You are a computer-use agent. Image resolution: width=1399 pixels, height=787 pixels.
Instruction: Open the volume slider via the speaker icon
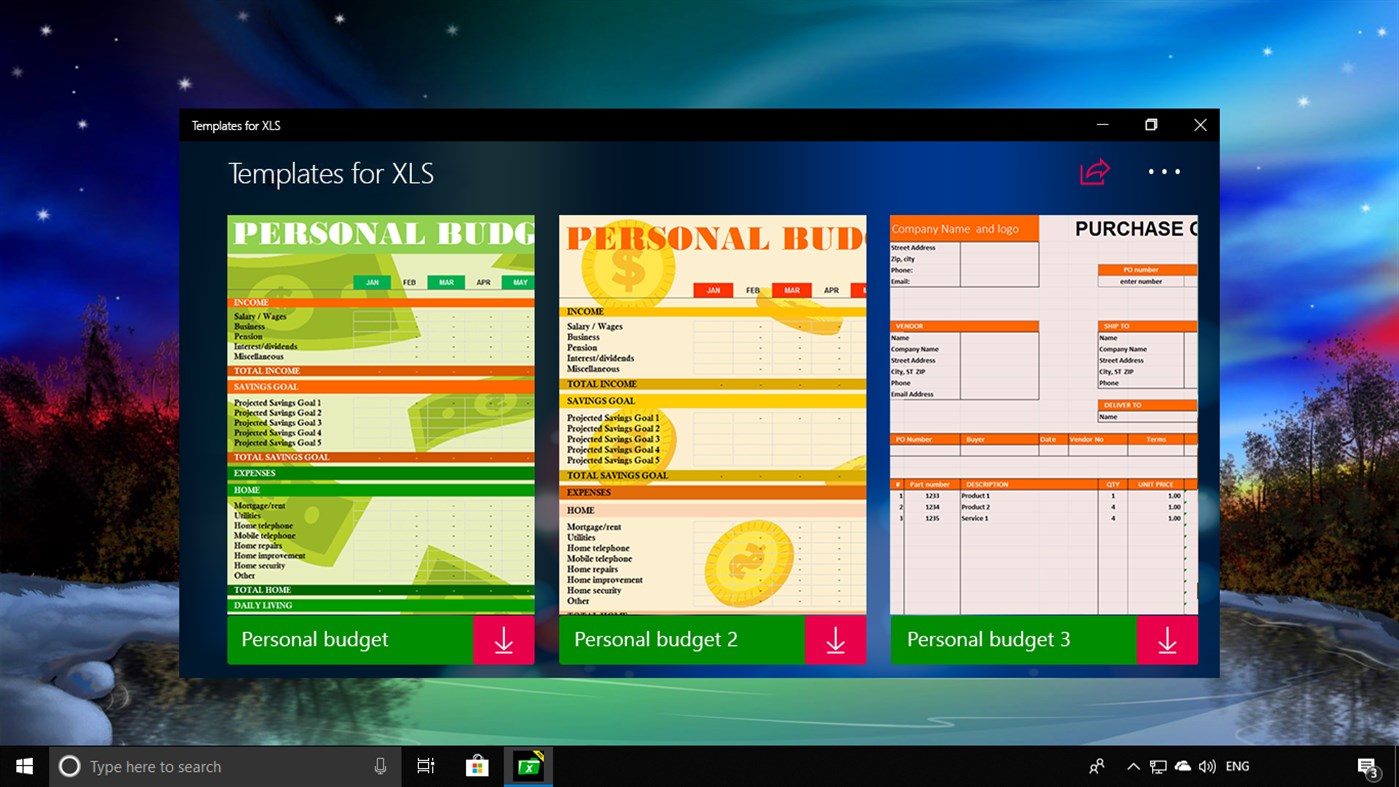(x=1207, y=766)
